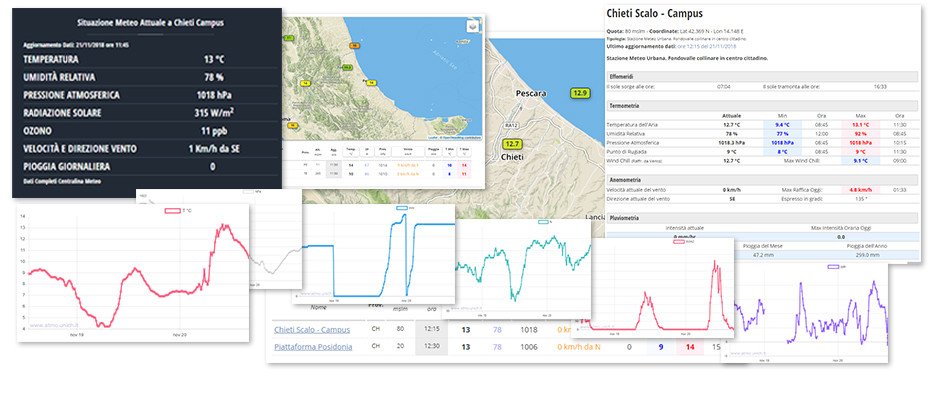The width and height of the screenshot is (930, 405).
Task: Toggle the blue legend on the pressure chart
Action: tap(403, 208)
